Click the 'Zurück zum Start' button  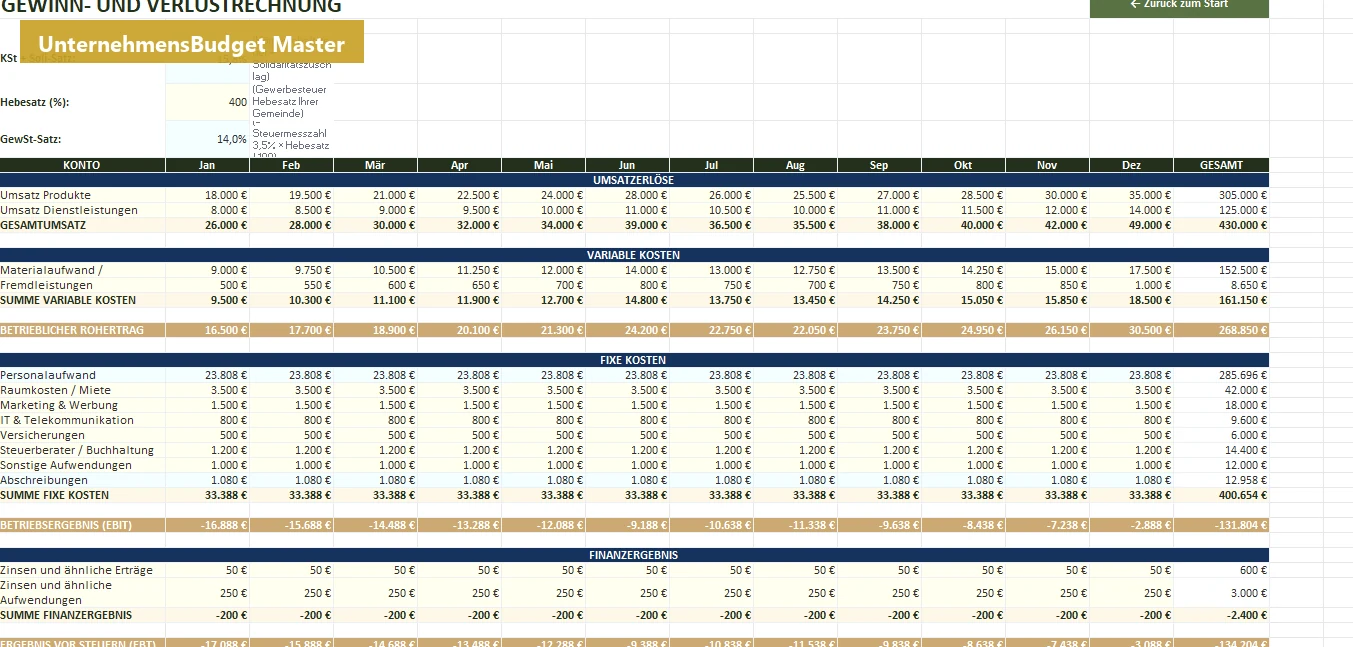1179,7
